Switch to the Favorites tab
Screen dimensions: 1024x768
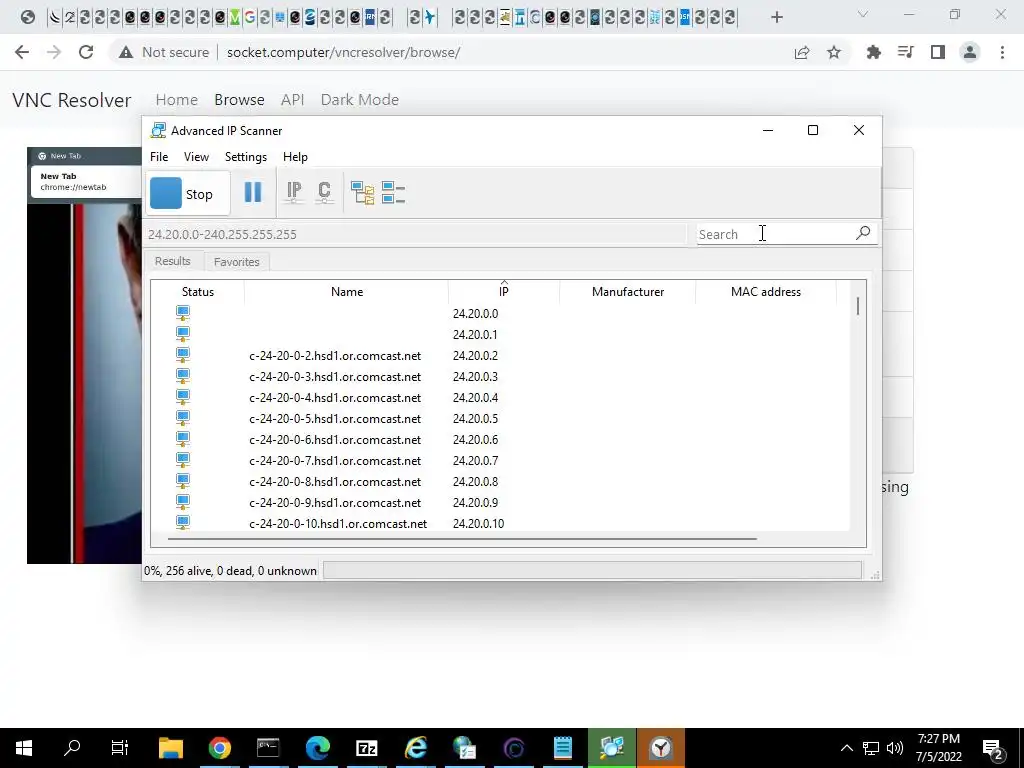pyautogui.click(x=236, y=262)
